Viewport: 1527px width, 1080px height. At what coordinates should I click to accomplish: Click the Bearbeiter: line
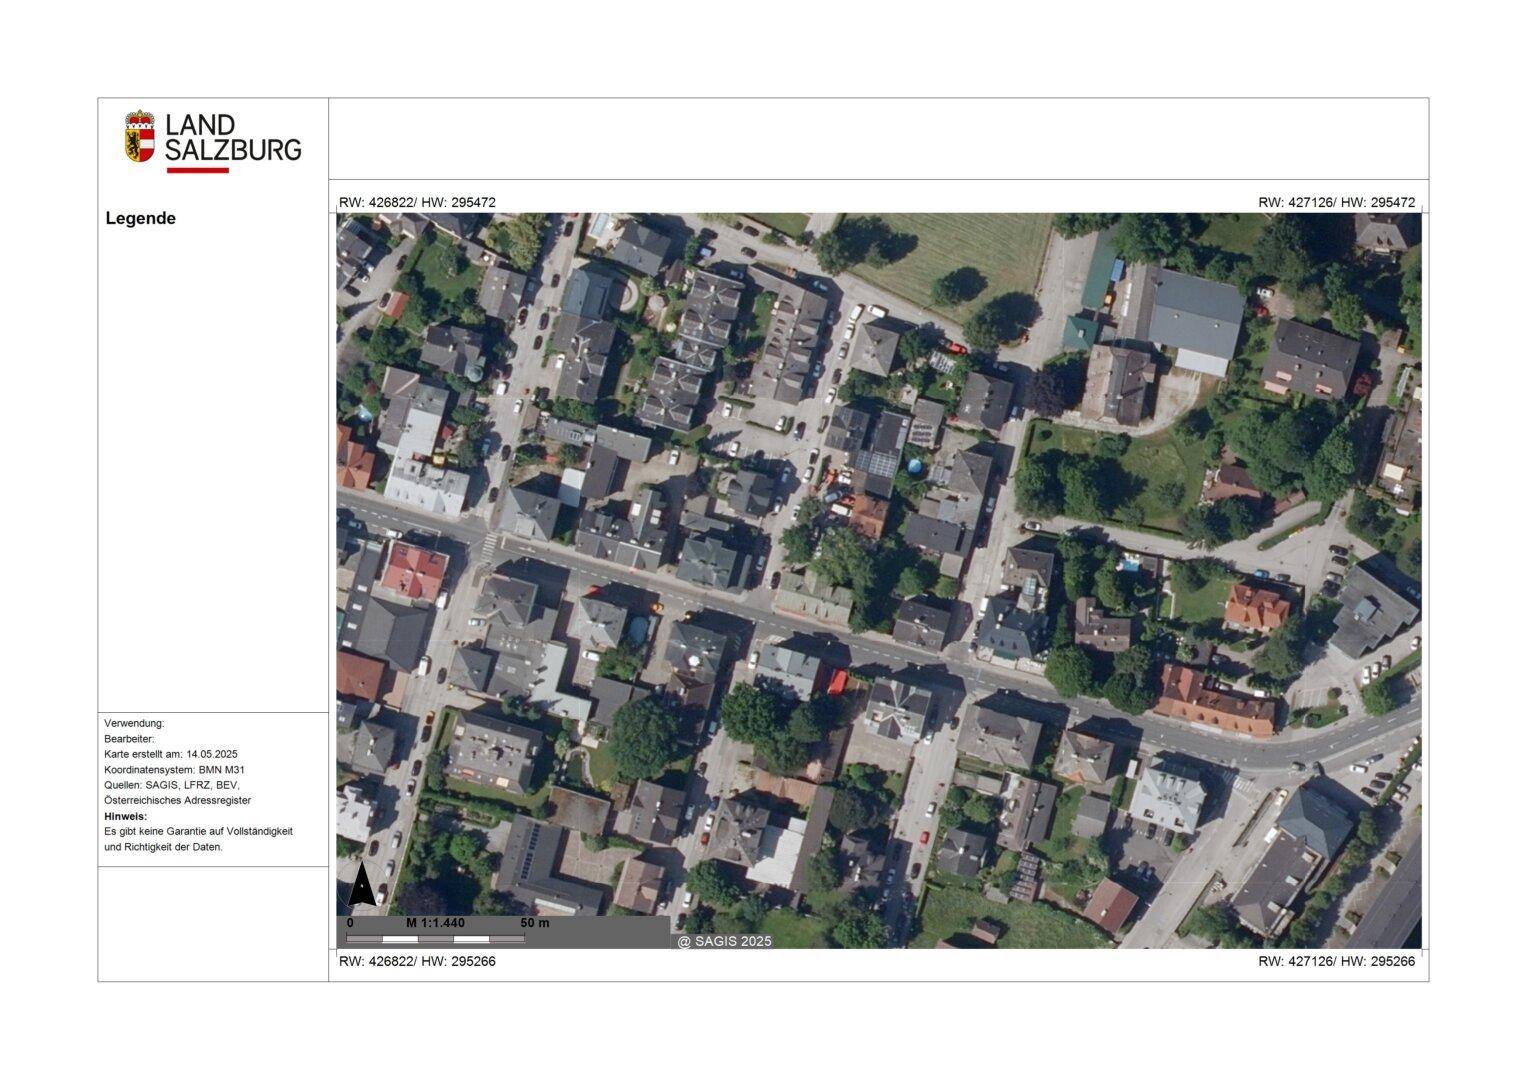[129, 739]
